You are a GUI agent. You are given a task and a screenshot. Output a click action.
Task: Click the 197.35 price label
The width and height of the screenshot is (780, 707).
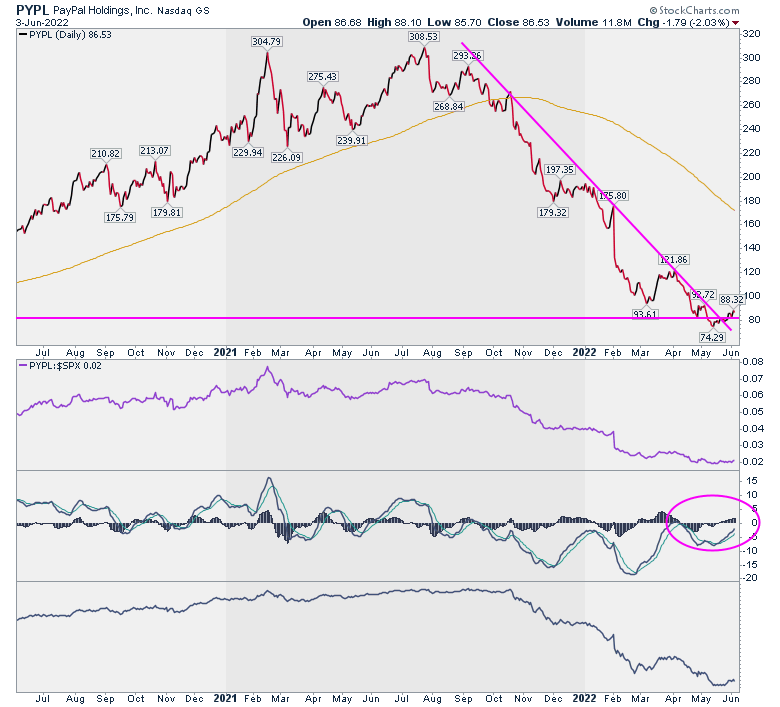[560, 170]
